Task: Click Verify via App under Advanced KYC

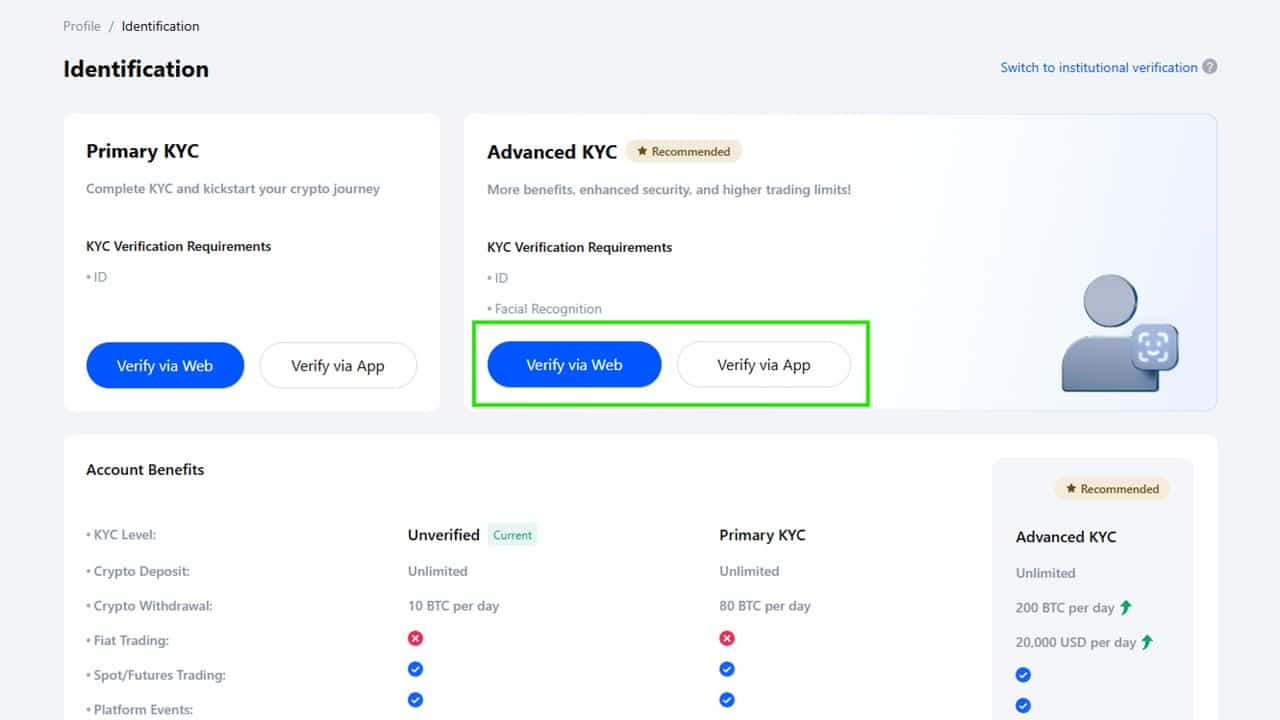Action: (x=764, y=365)
